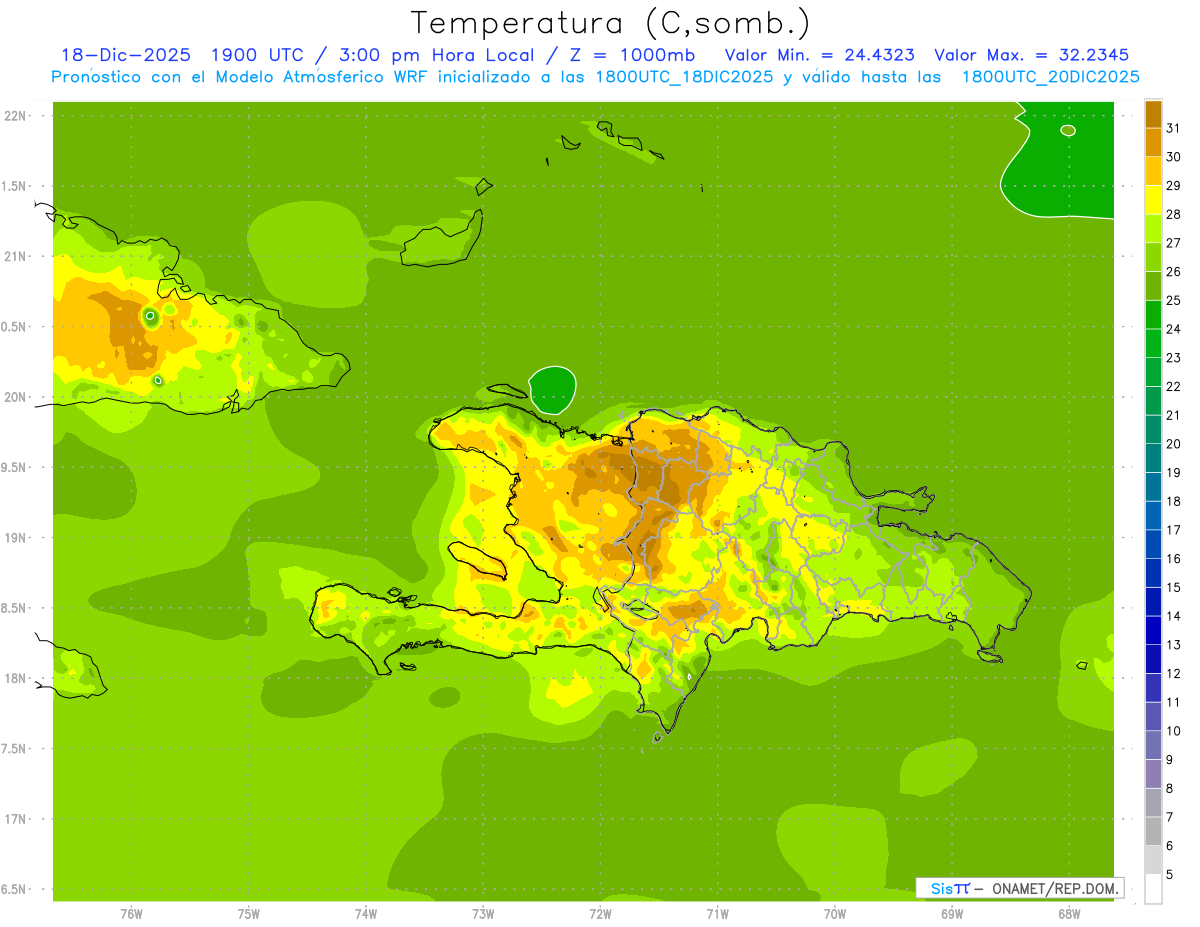
Task: Click the "1900 UTC" time text
Action: pos(259,56)
